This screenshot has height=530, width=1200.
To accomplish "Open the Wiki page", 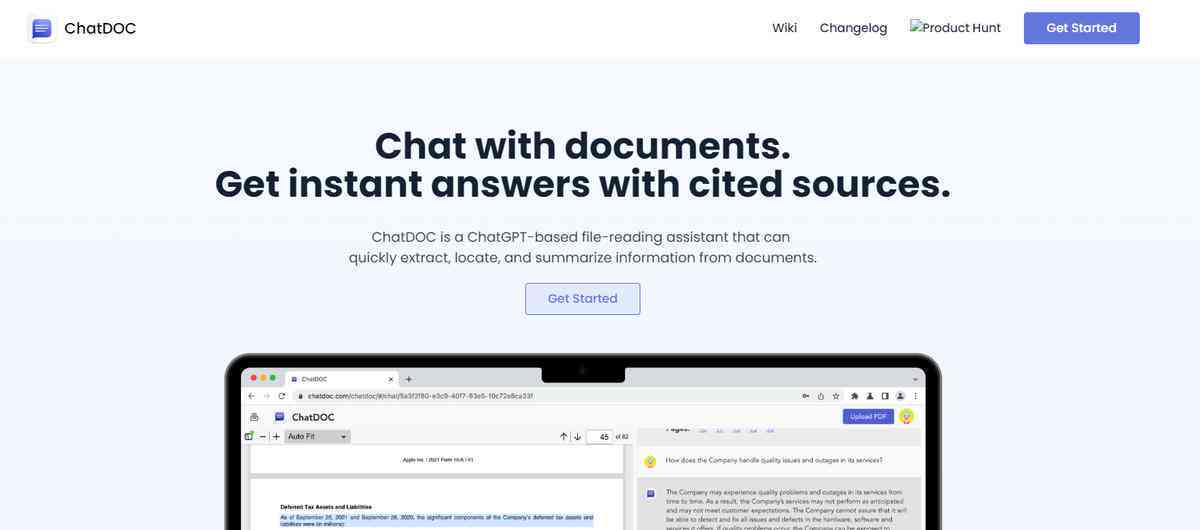I will pos(784,28).
